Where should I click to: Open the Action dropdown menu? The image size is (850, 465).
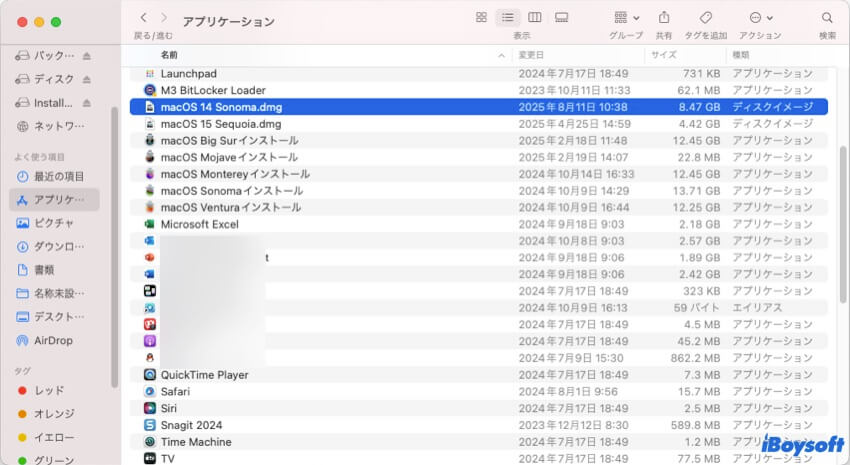coord(760,18)
